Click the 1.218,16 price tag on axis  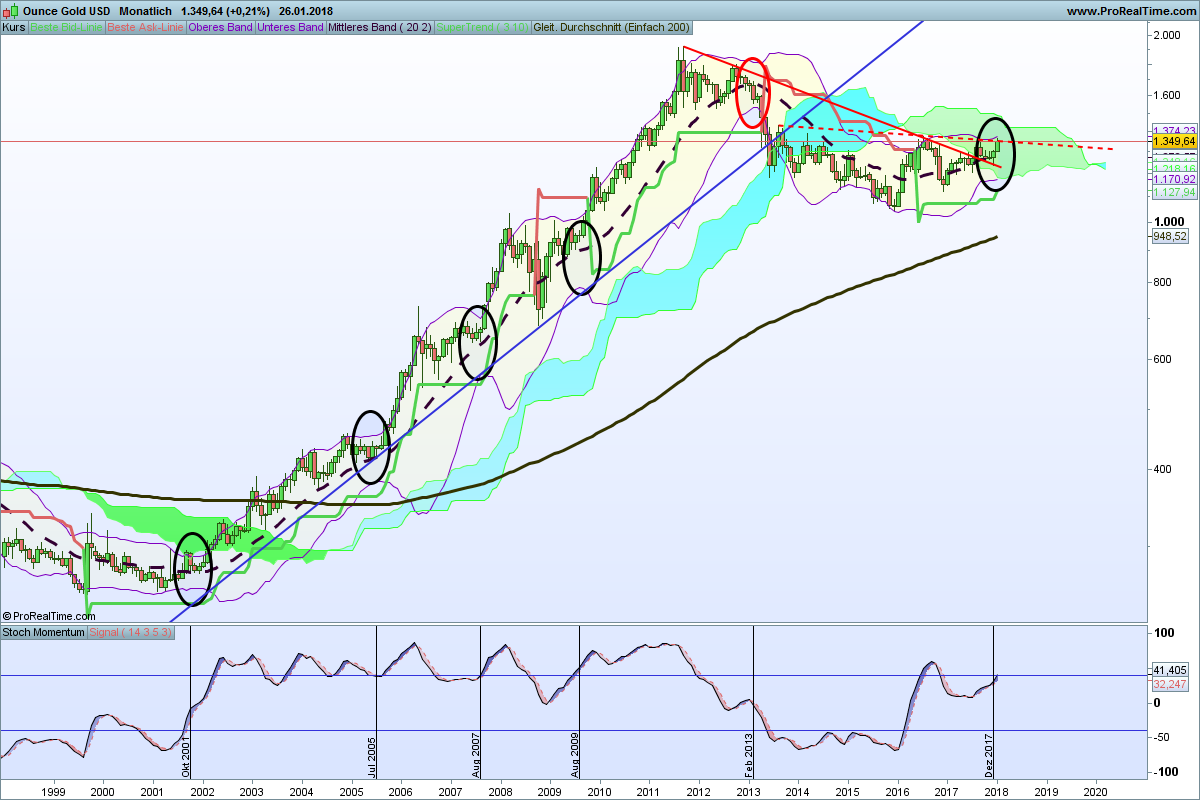point(1175,167)
